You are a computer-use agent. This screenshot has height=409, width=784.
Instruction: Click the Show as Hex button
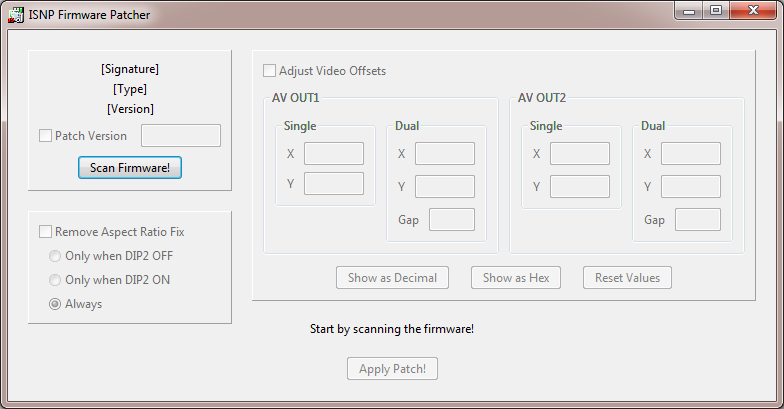(x=516, y=278)
